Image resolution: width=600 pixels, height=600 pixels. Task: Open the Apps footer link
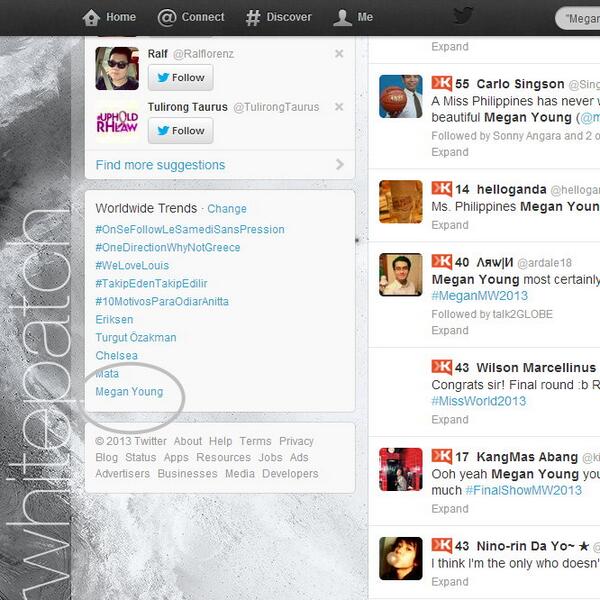pos(176,457)
